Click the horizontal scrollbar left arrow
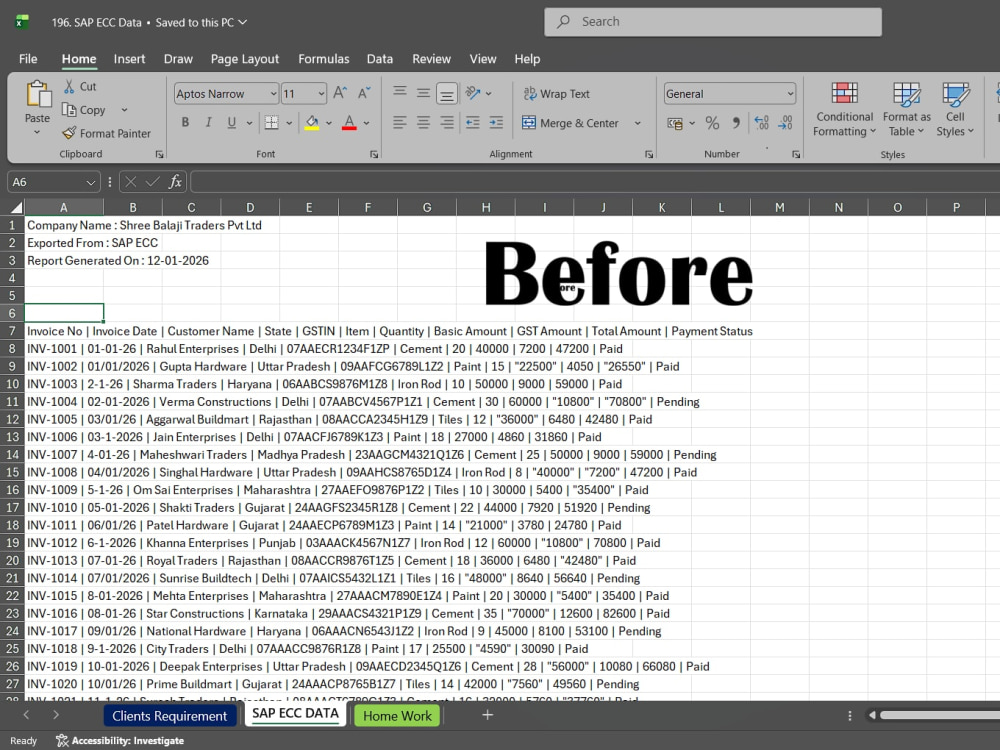1000x750 pixels. click(x=872, y=715)
